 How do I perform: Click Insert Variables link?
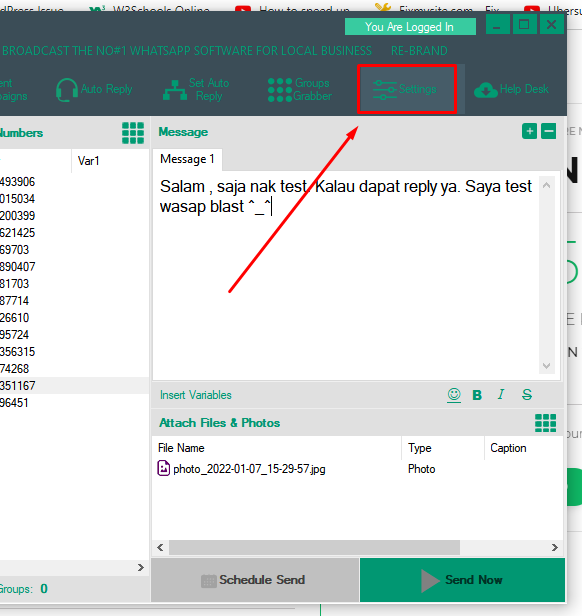click(x=196, y=395)
